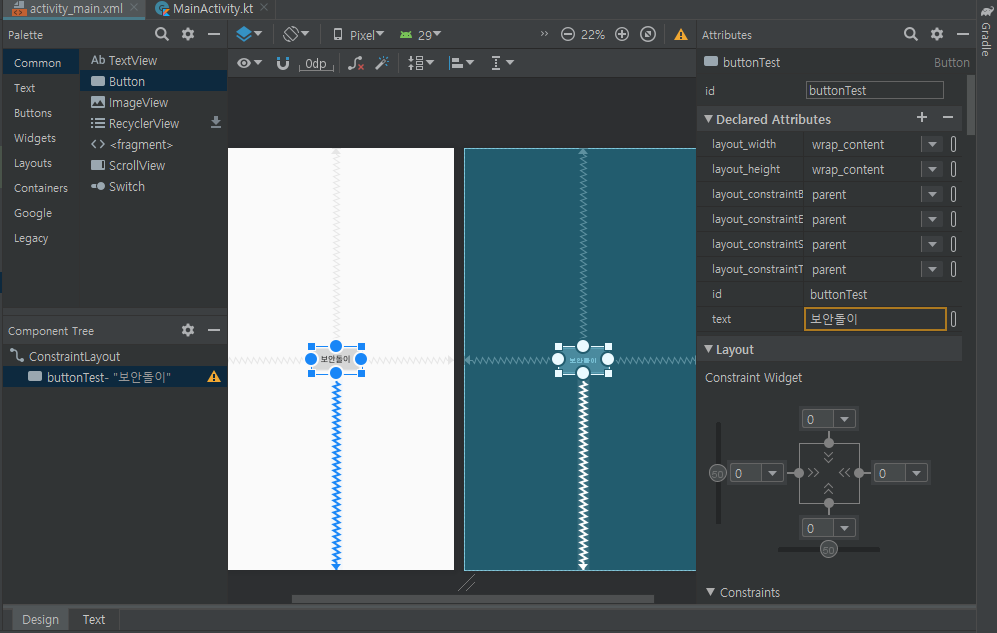The image size is (997, 633).
Task: Download RecyclerView dependency
Action: coord(216,123)
